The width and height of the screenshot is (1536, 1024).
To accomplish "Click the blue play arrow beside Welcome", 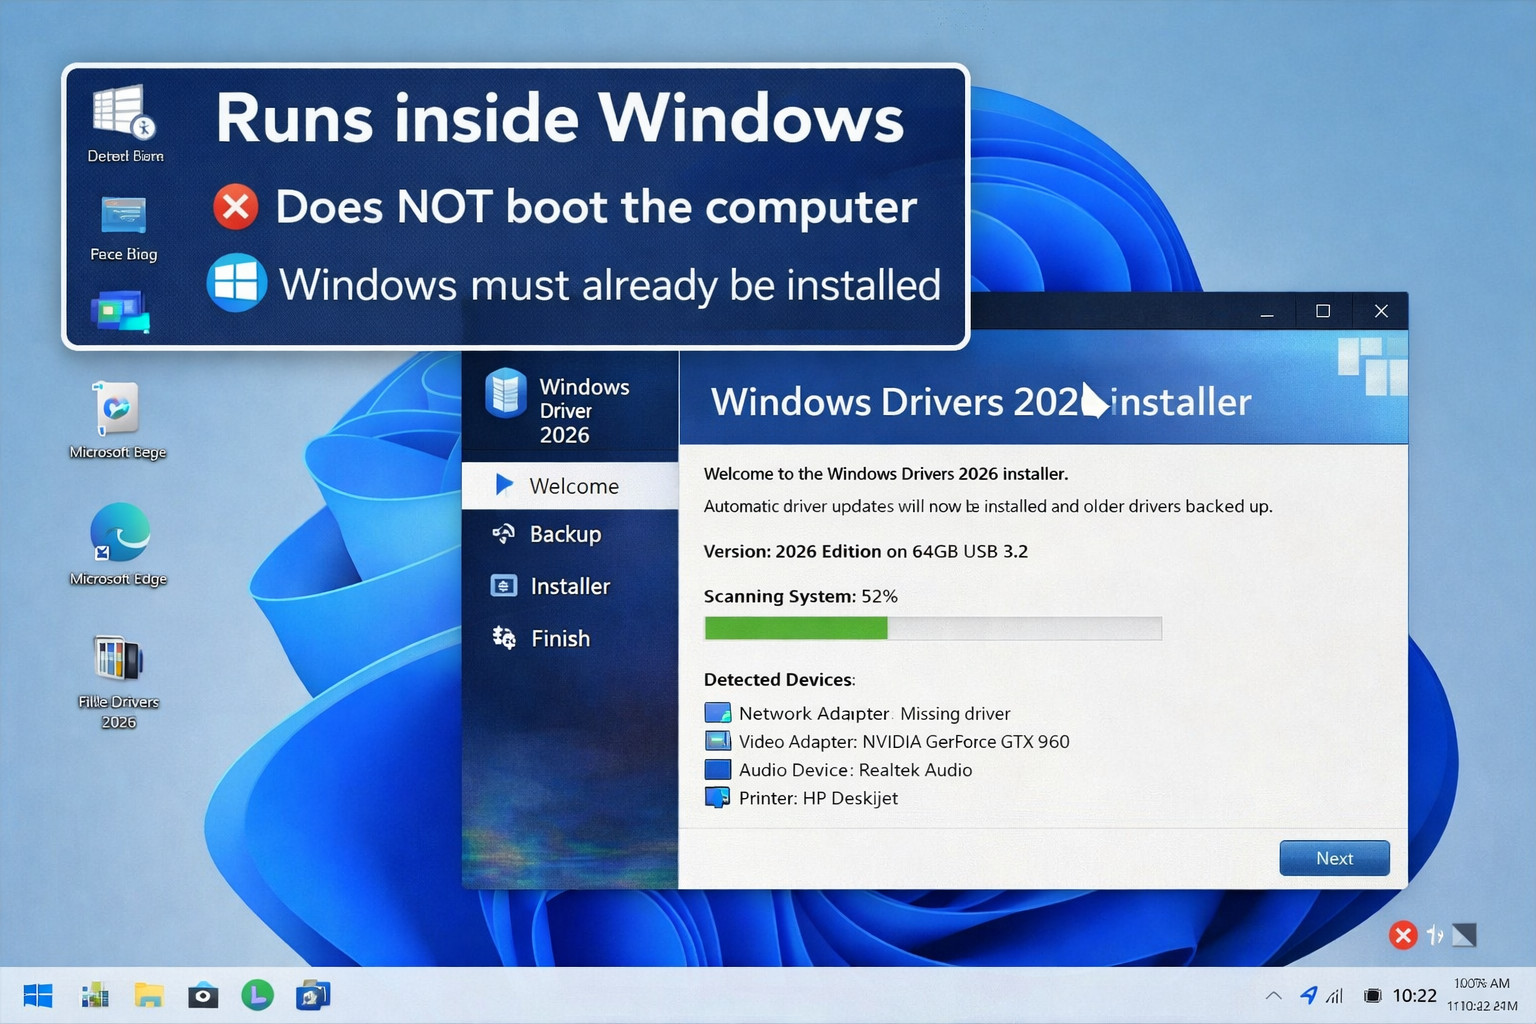I will (x=504, y=485).
